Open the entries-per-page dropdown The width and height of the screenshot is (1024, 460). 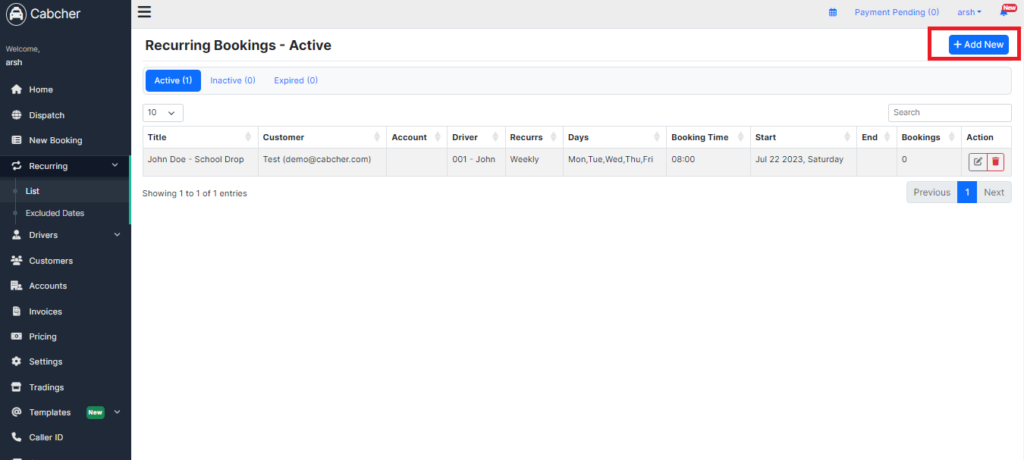click(163, 112)
